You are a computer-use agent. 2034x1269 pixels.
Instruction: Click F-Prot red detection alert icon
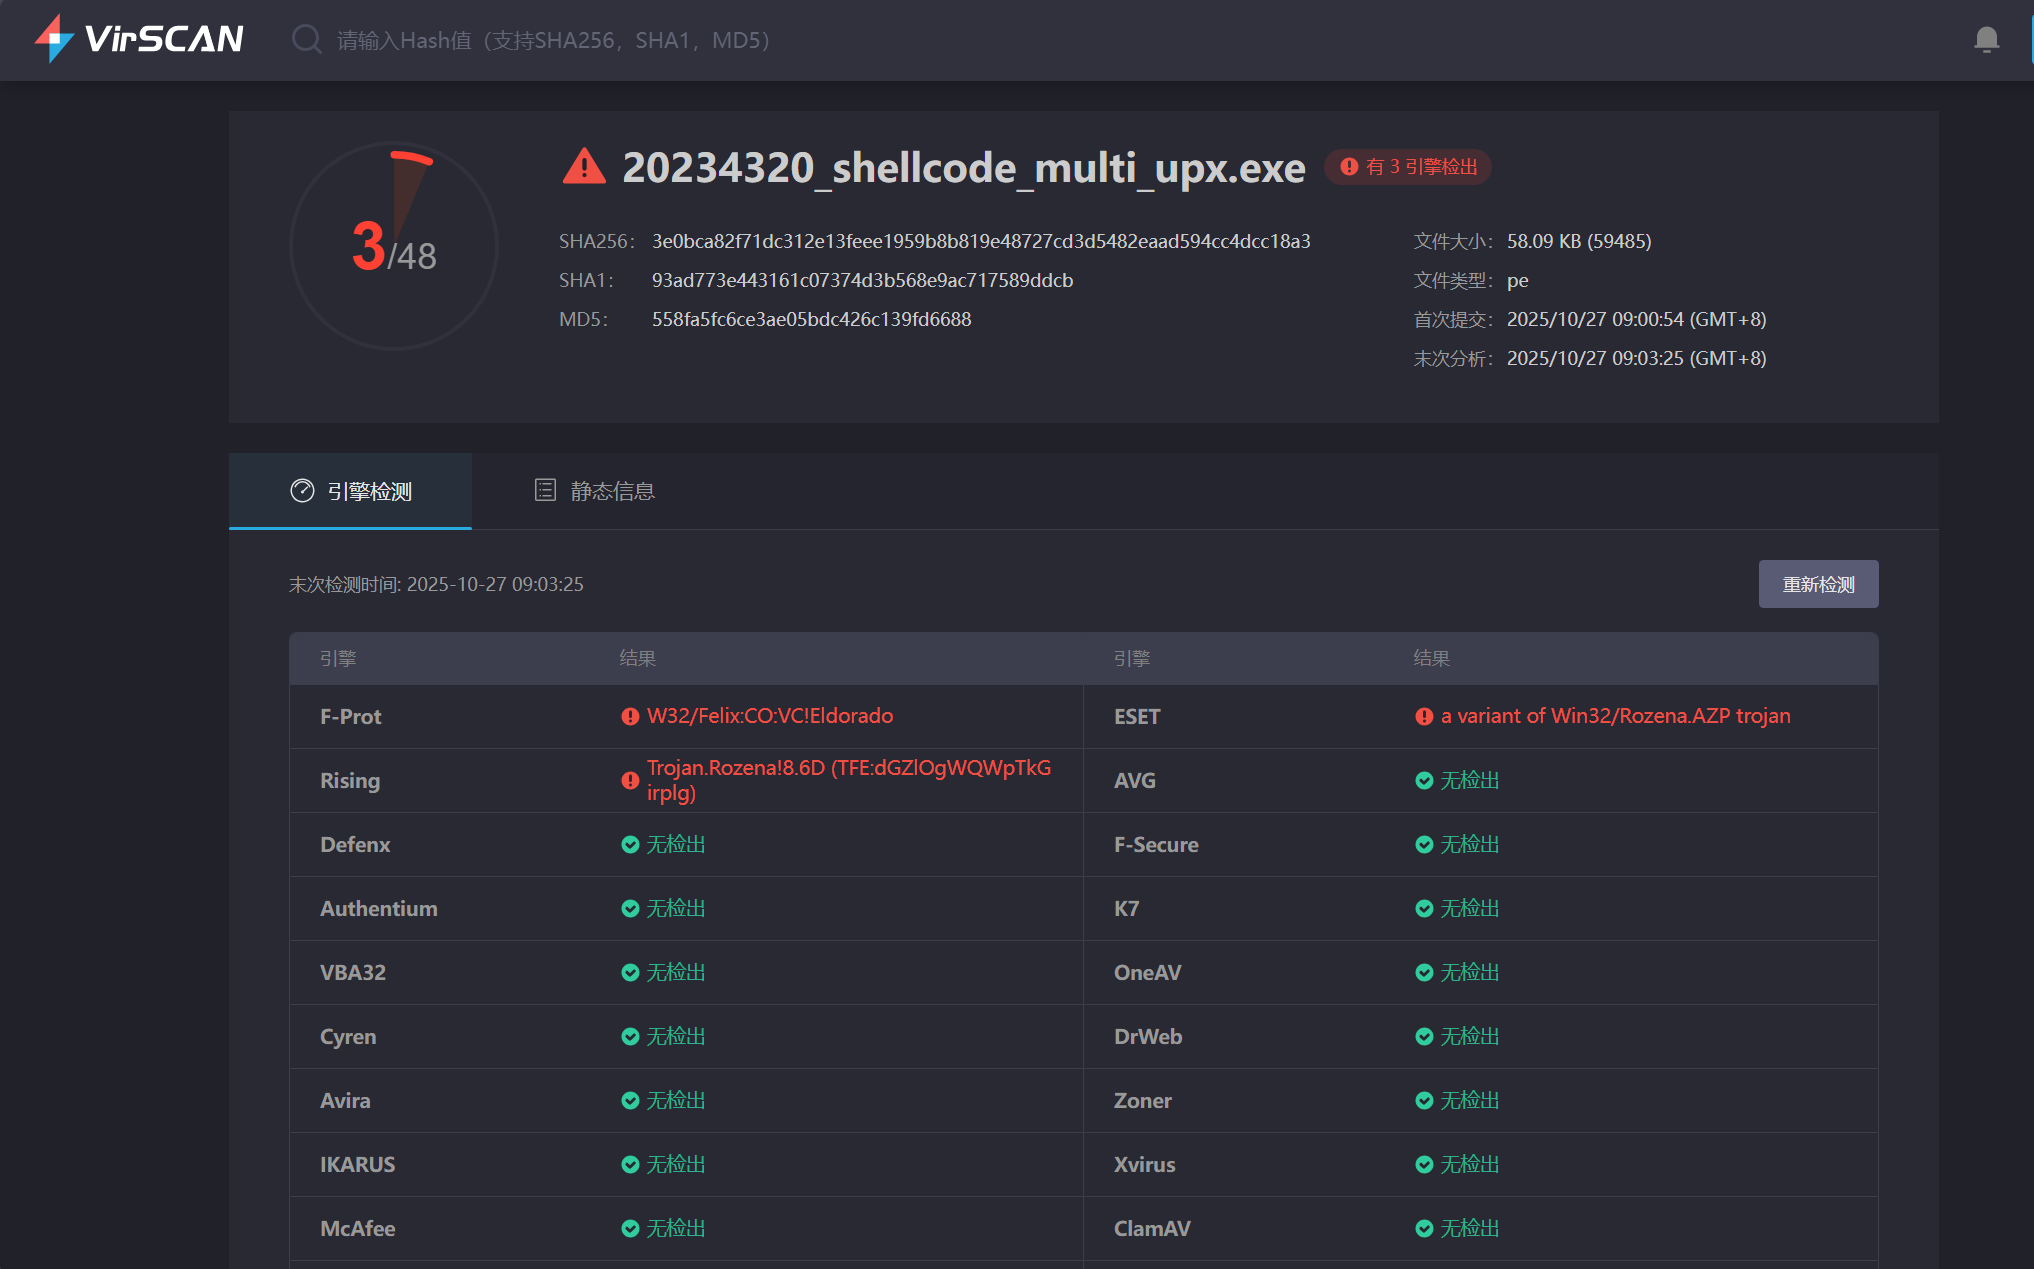click(630, 716)
